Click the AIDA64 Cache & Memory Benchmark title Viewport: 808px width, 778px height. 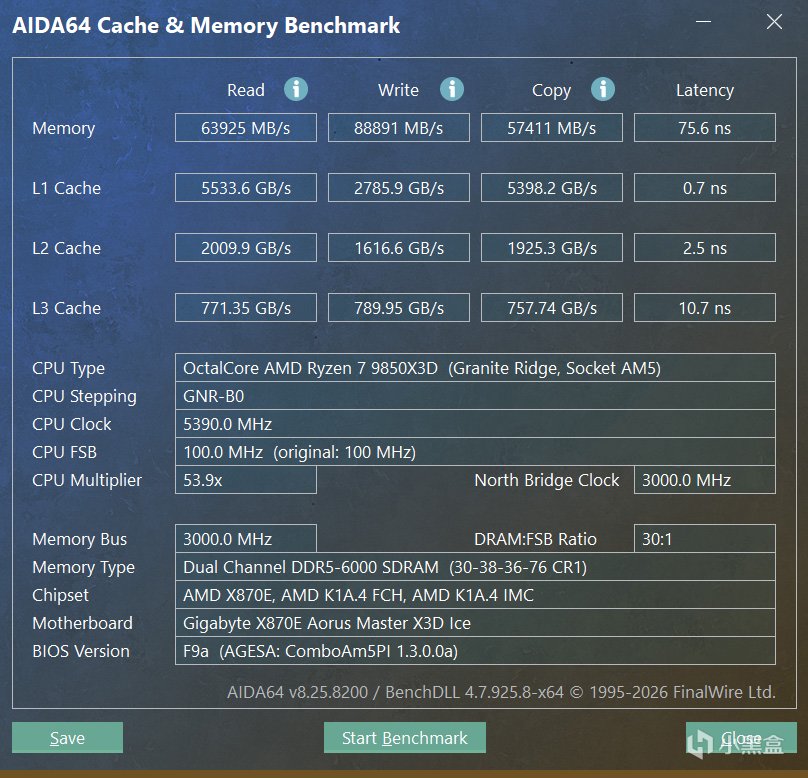click(x=206, y=25)
